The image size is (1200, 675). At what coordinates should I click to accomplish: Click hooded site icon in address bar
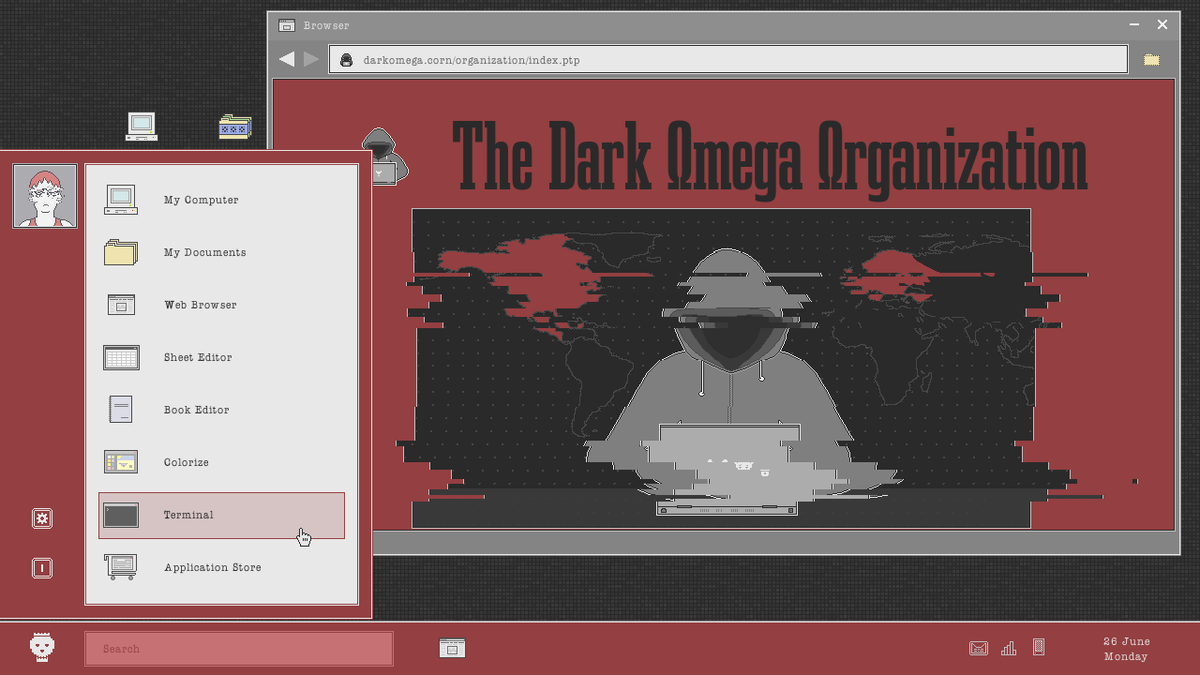347,60
